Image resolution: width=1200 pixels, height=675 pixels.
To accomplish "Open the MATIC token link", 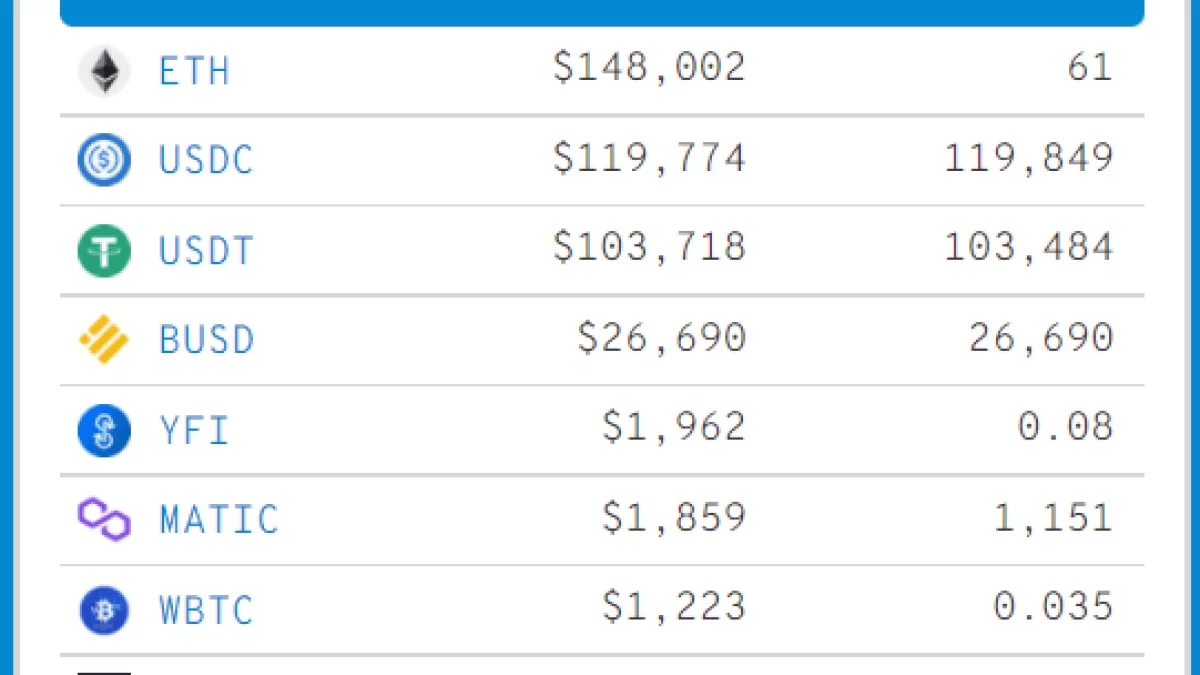I will pos(219,520).
